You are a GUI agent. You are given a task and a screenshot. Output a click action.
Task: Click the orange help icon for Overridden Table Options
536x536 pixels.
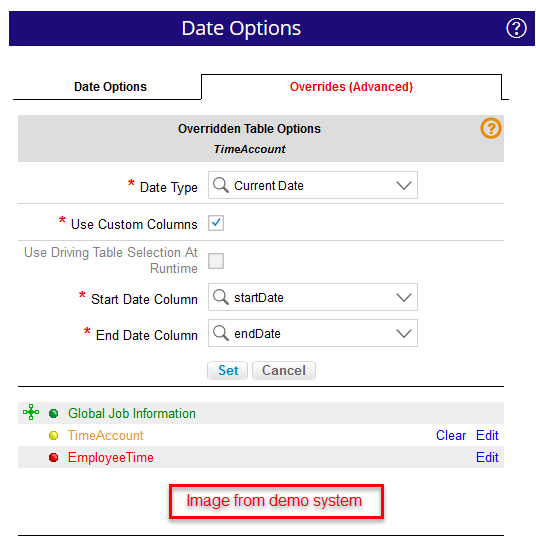pyautogui.click(x=491, y=128)
